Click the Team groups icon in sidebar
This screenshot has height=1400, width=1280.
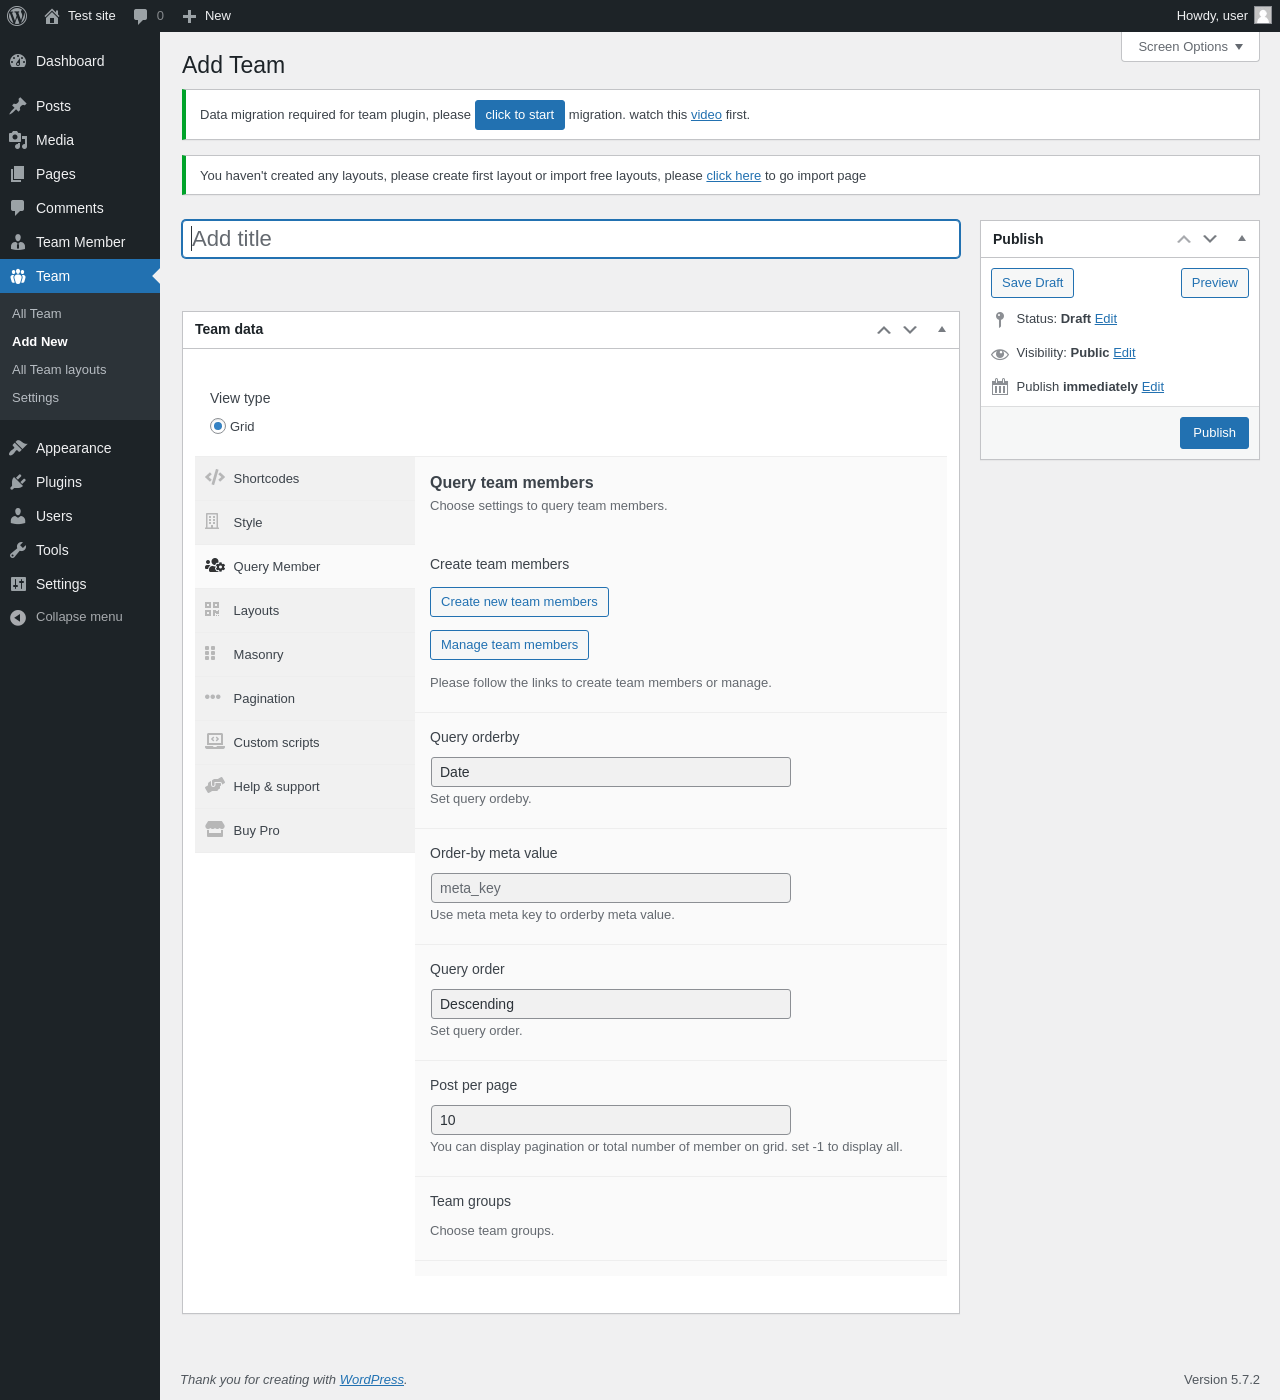[18, 276]
